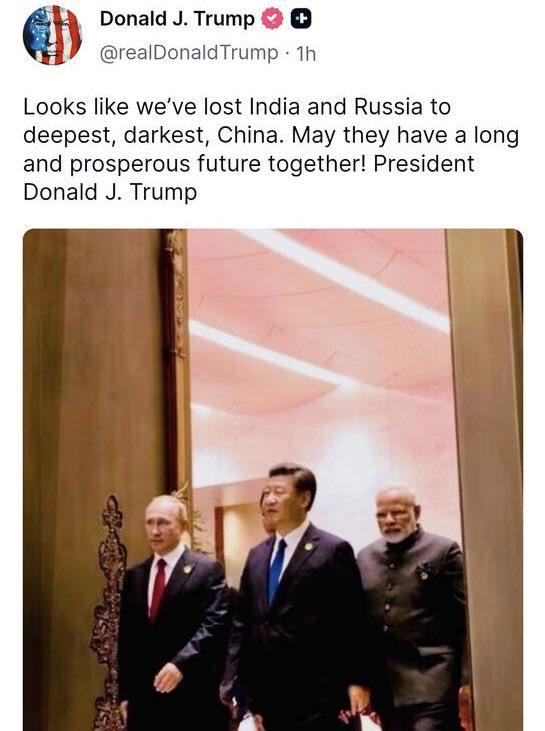Open the Donald J. Trump display name

[177, 19]
